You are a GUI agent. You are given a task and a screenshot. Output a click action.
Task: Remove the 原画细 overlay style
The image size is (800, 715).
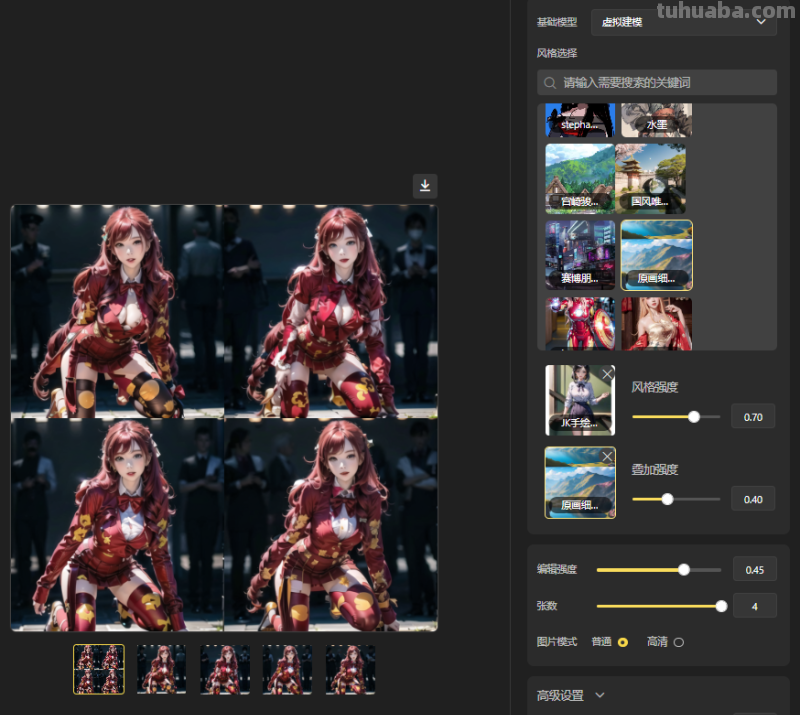(607, 456)
